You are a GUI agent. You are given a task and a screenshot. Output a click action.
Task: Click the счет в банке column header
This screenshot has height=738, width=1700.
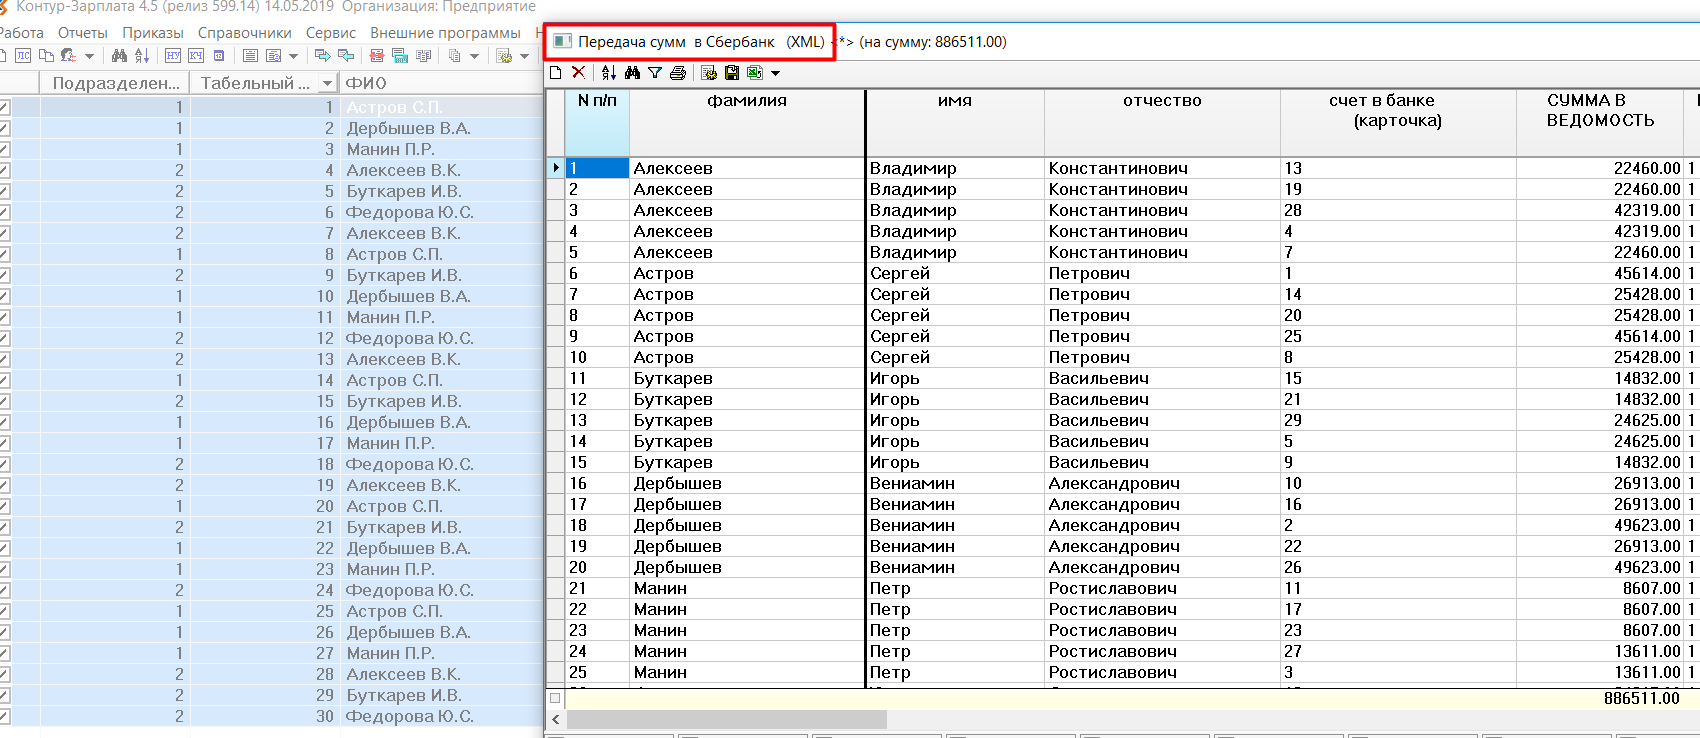[1398, 122]
